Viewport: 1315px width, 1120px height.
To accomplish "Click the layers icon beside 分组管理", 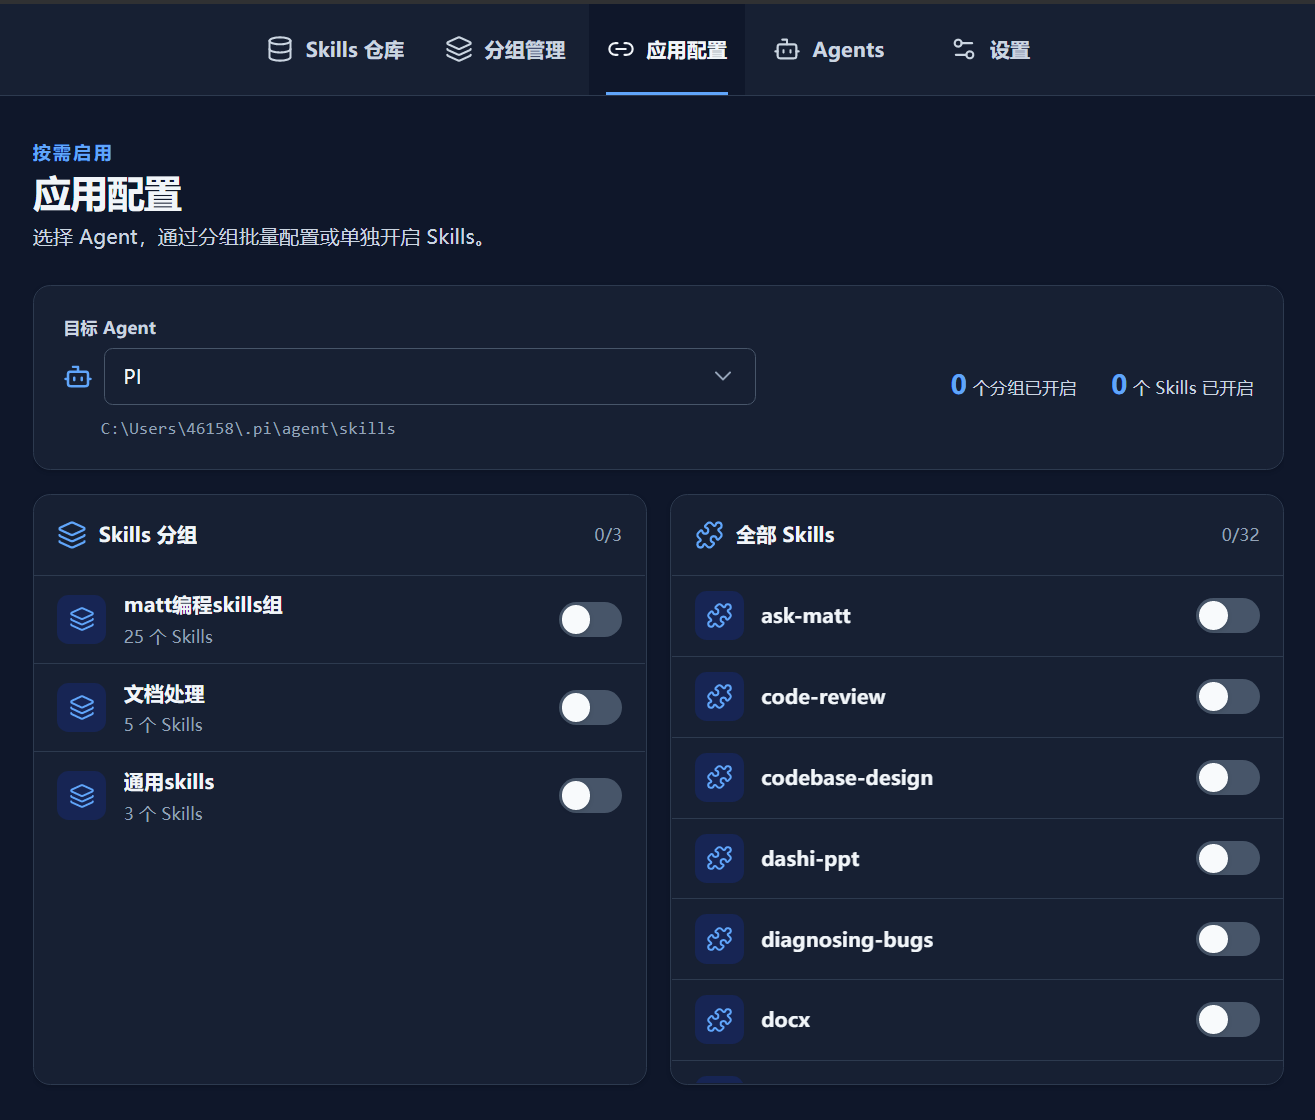I will 459,49.
